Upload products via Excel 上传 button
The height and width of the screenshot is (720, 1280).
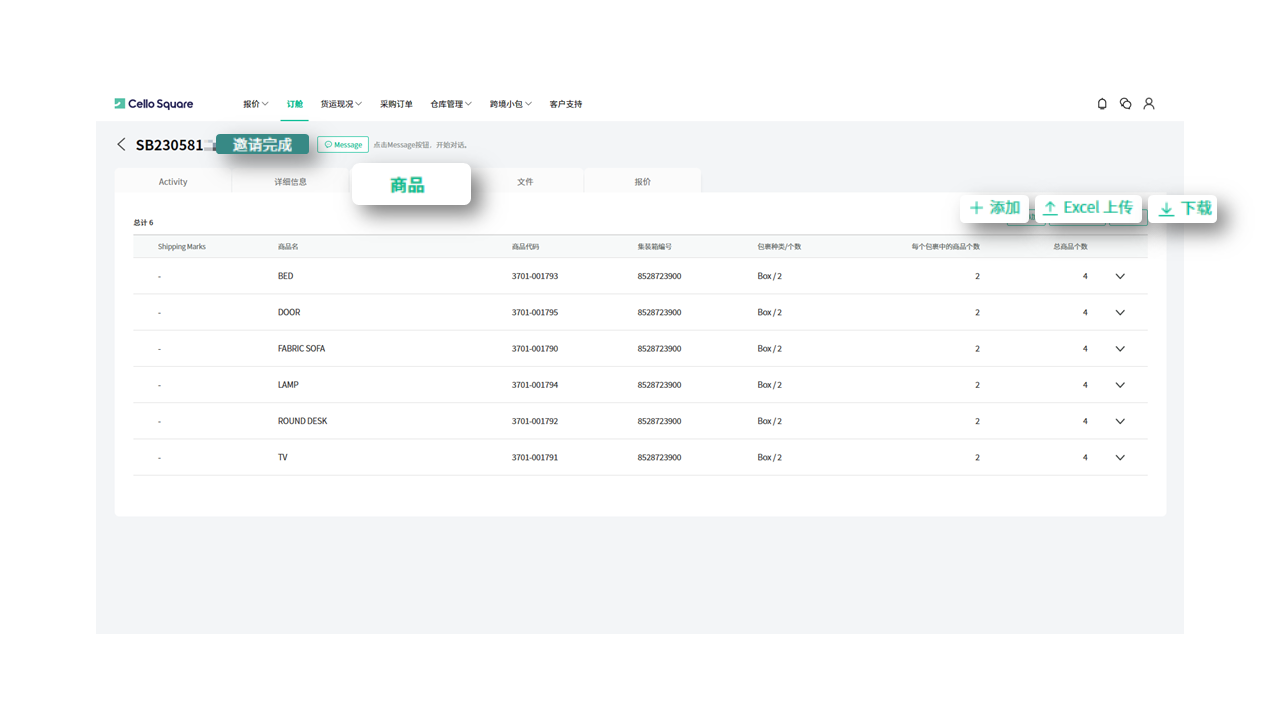tap(1088, 208)
